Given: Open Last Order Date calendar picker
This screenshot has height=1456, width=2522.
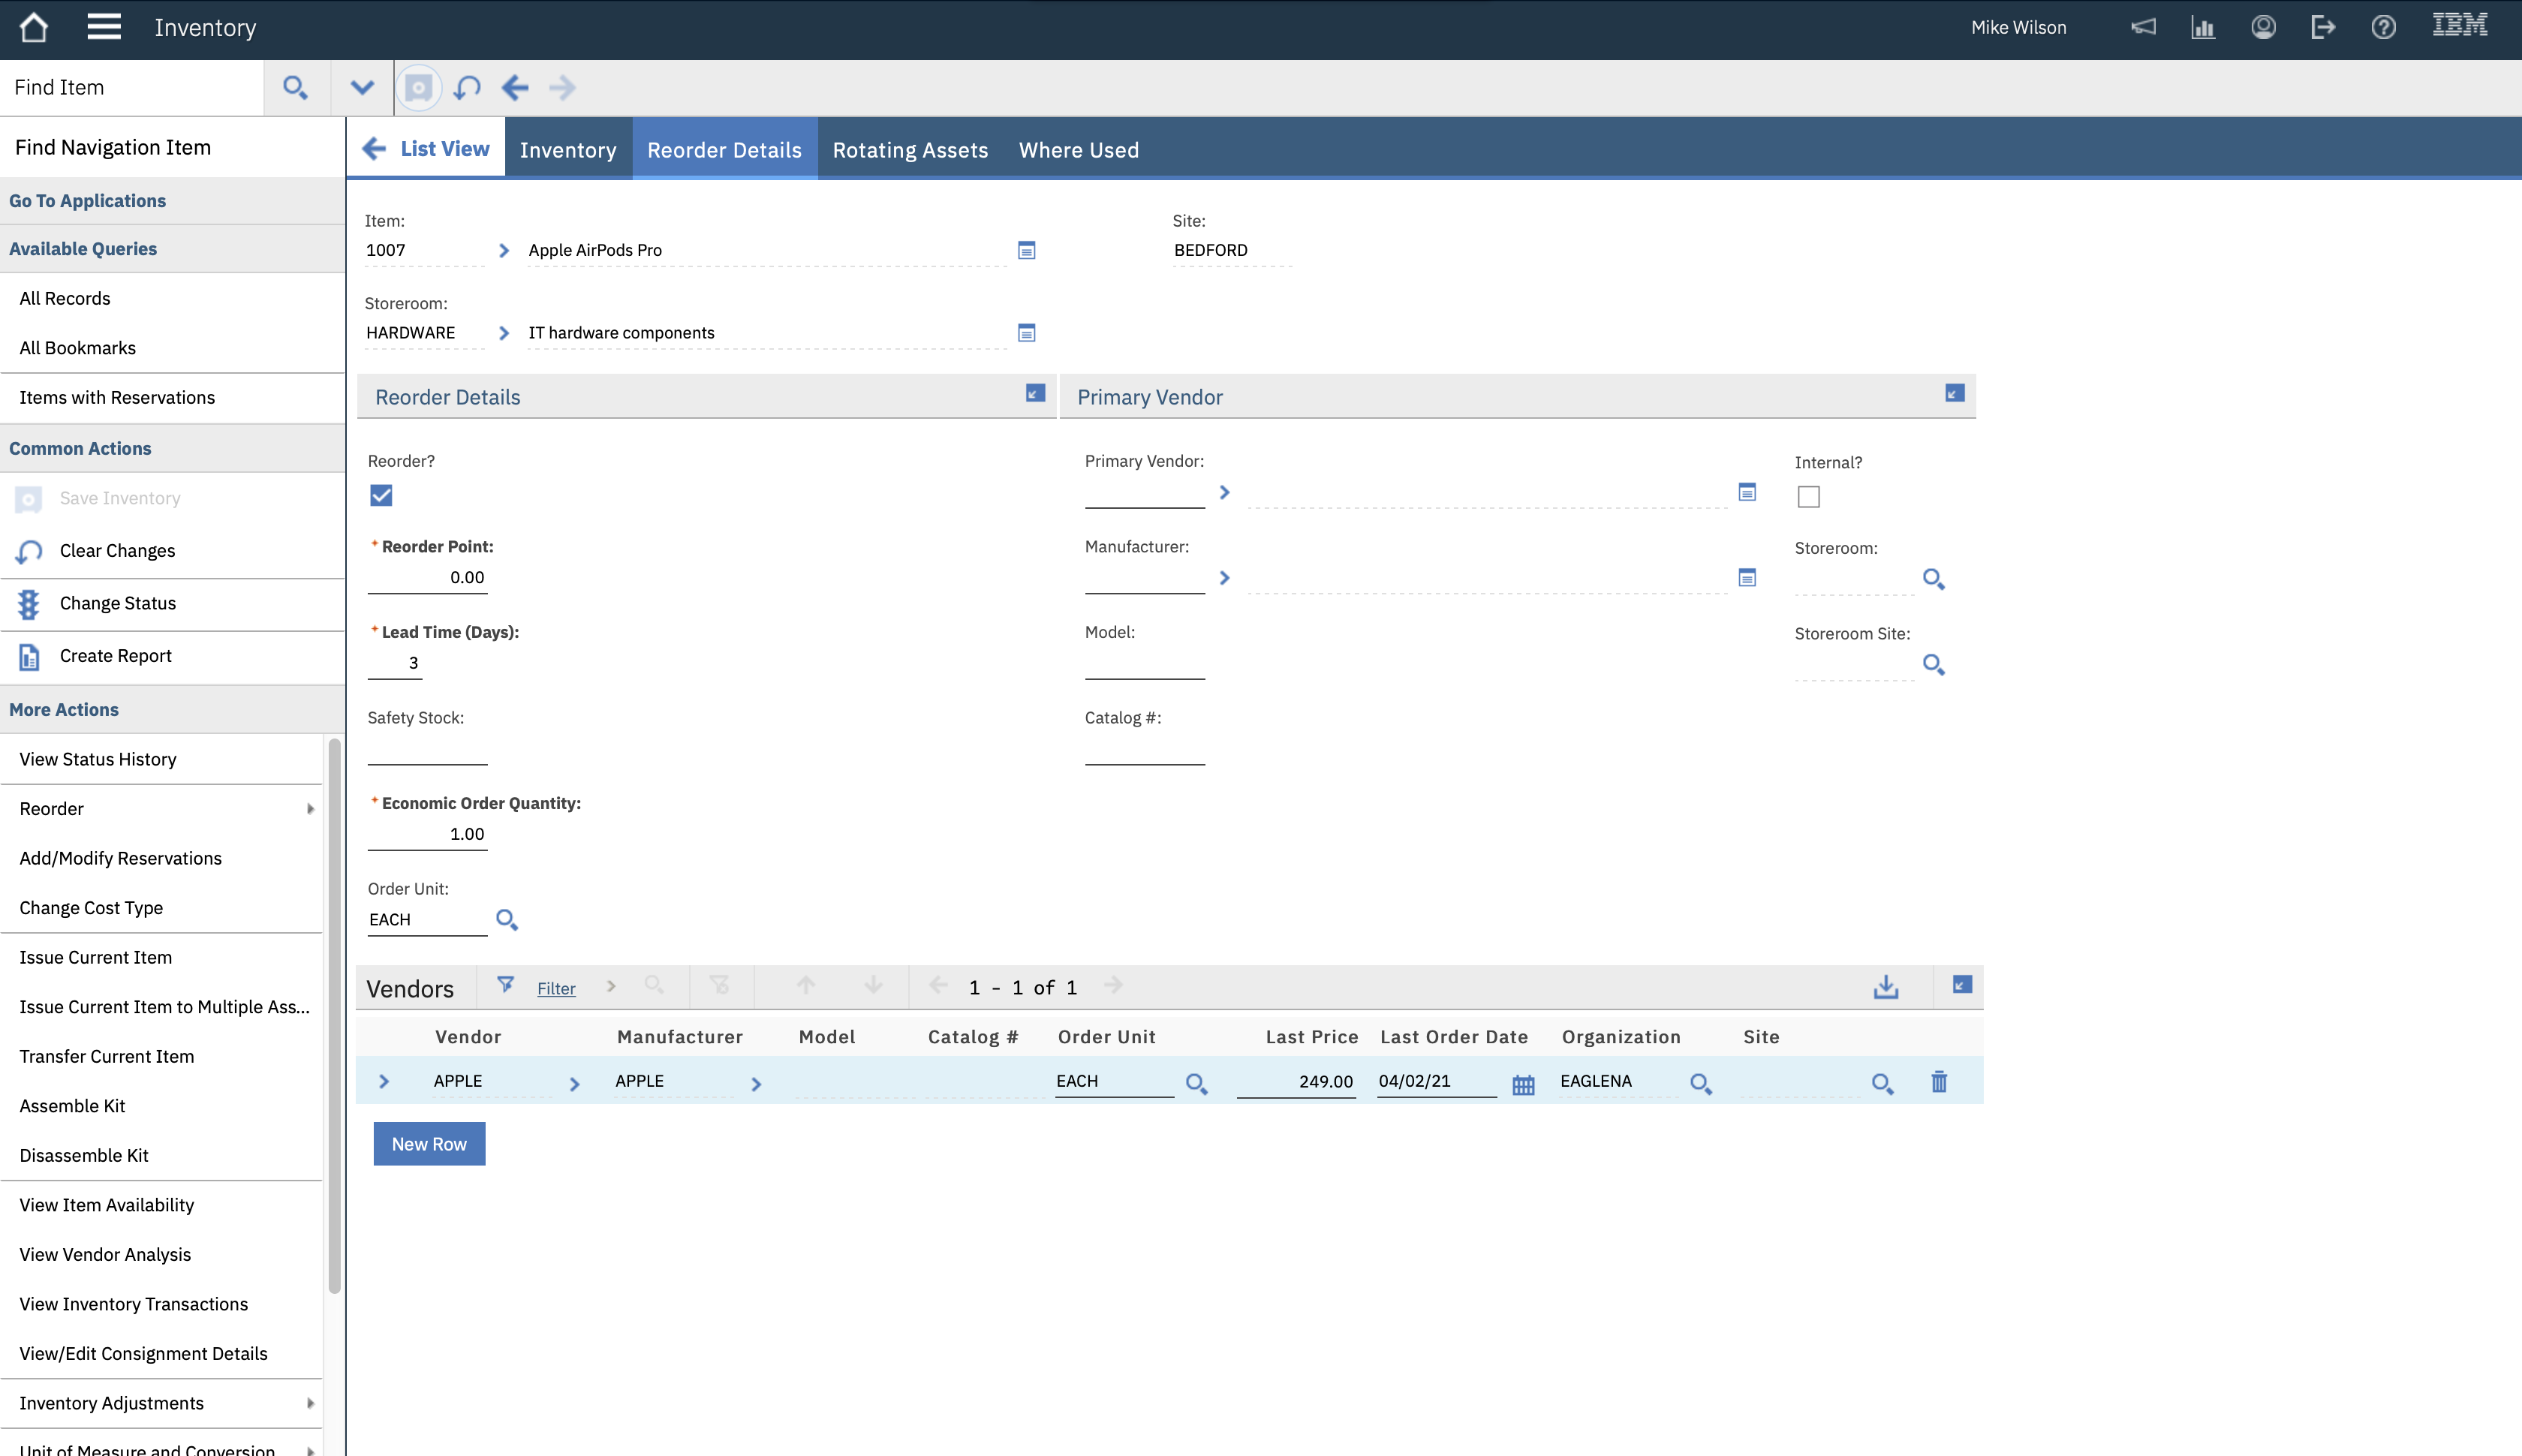Looking at the screenshot, I should point(1523,1084).
